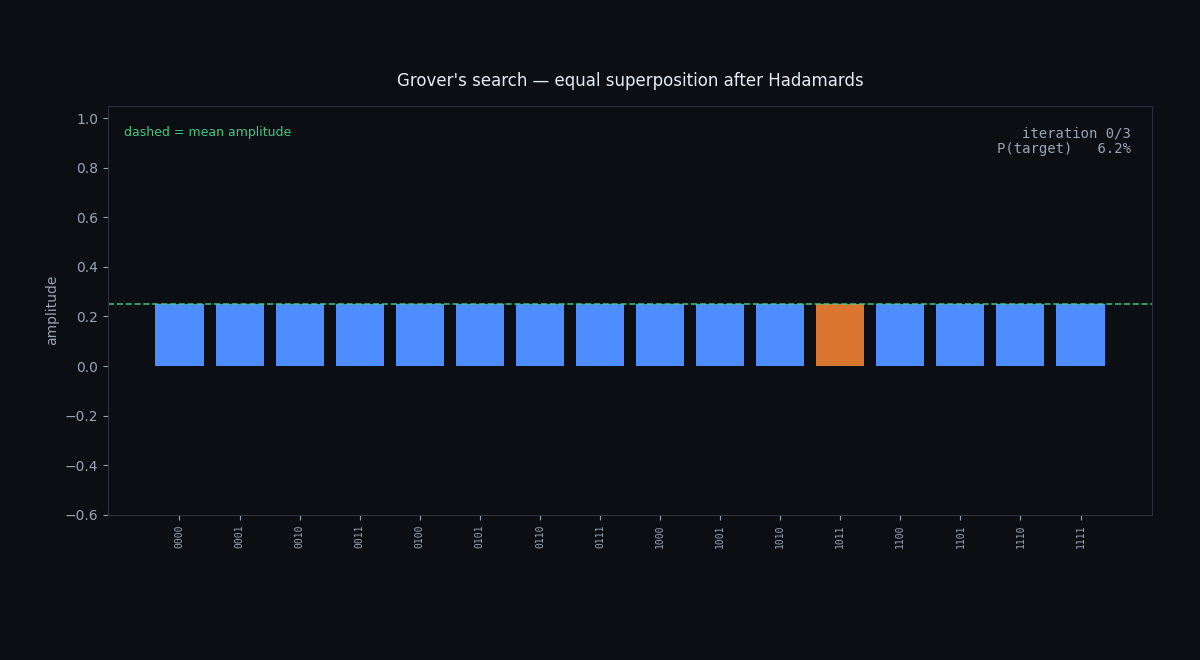Select the blue bar for 0011

coord(360,335)
